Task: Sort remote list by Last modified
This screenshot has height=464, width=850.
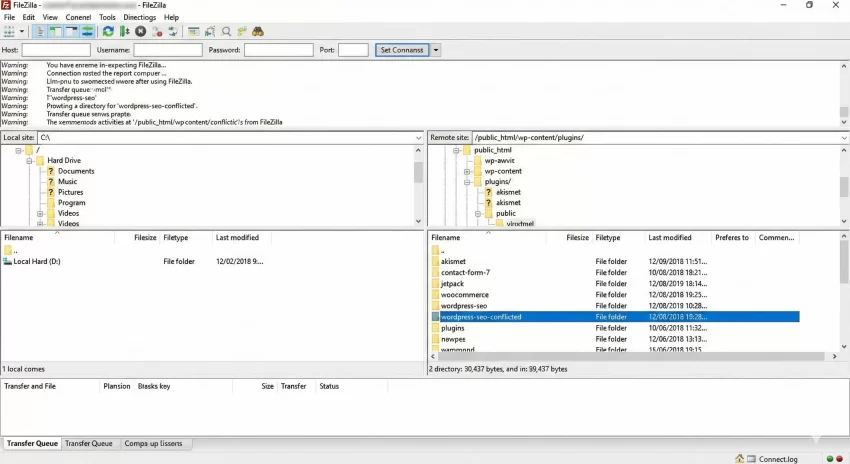Action: click(x=669, y=237)
